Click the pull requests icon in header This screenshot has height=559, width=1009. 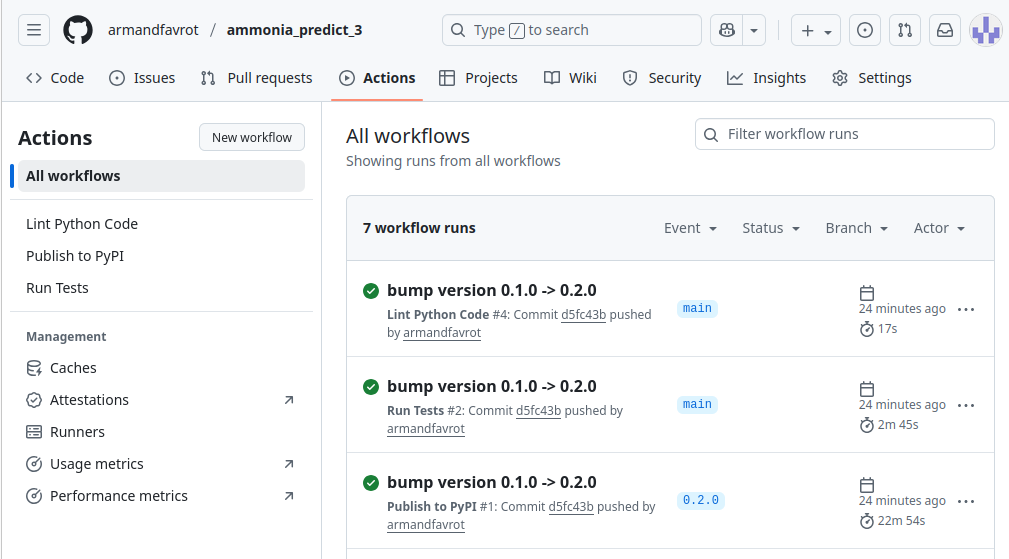click(904, 30)
